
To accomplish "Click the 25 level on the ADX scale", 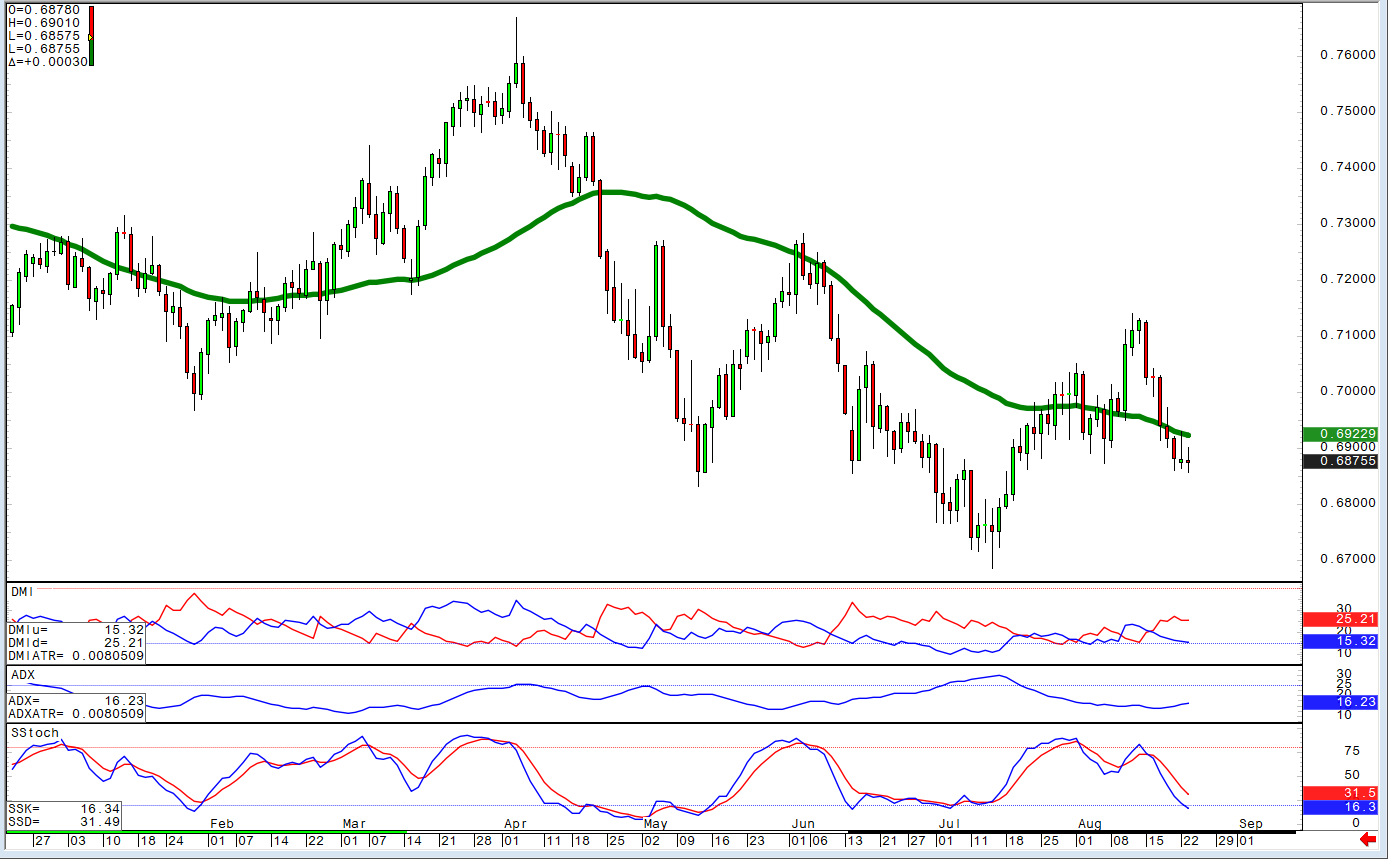I will pos(1343,683).
